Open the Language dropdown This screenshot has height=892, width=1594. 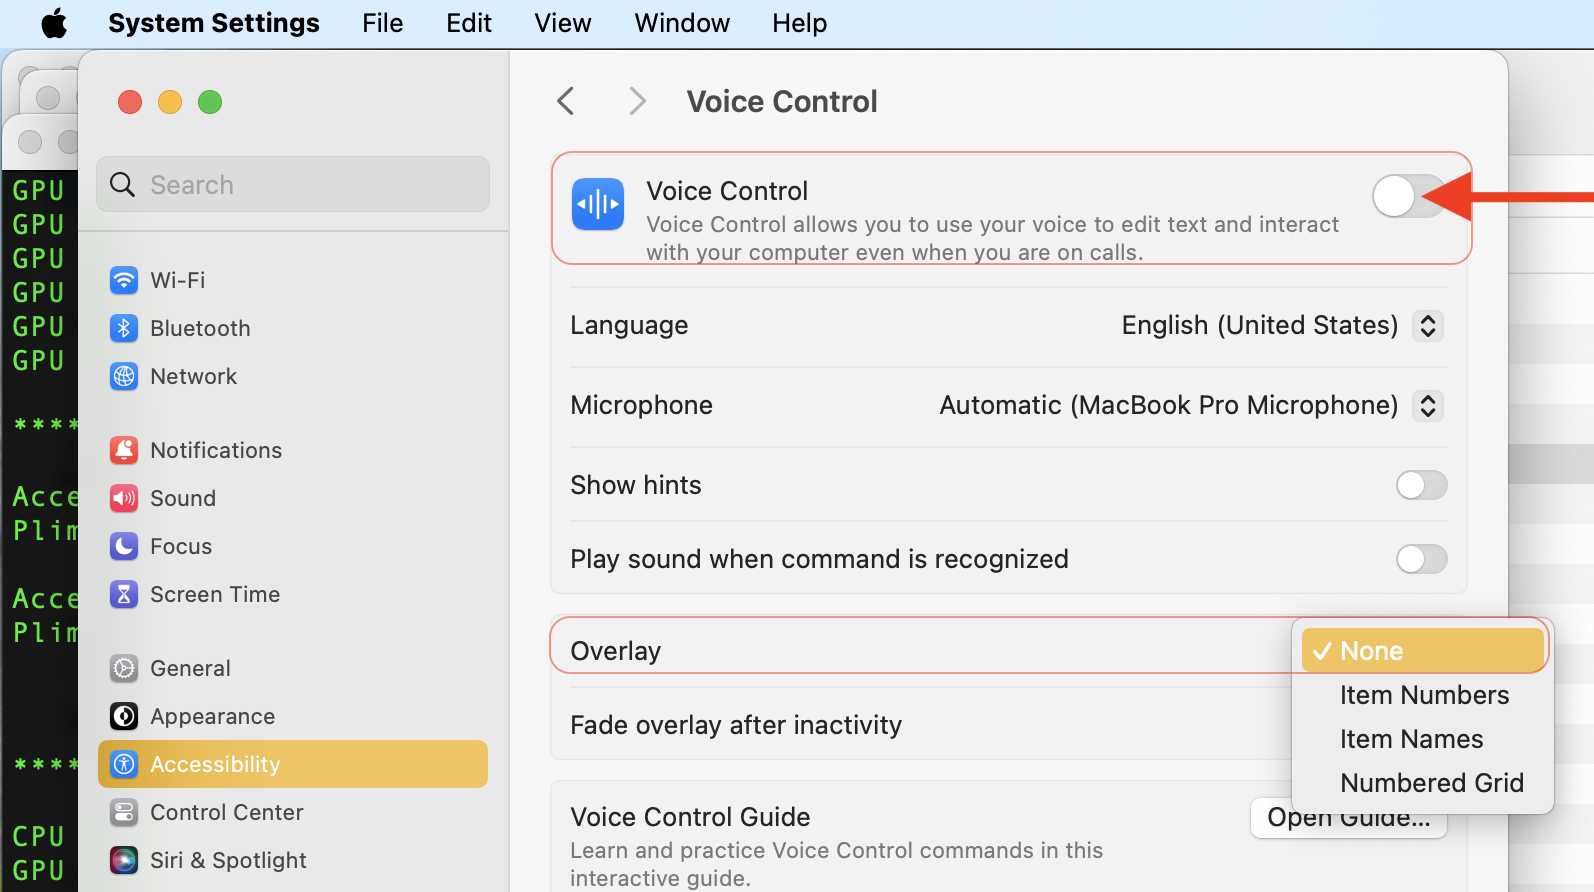[x=1428, y=325]
